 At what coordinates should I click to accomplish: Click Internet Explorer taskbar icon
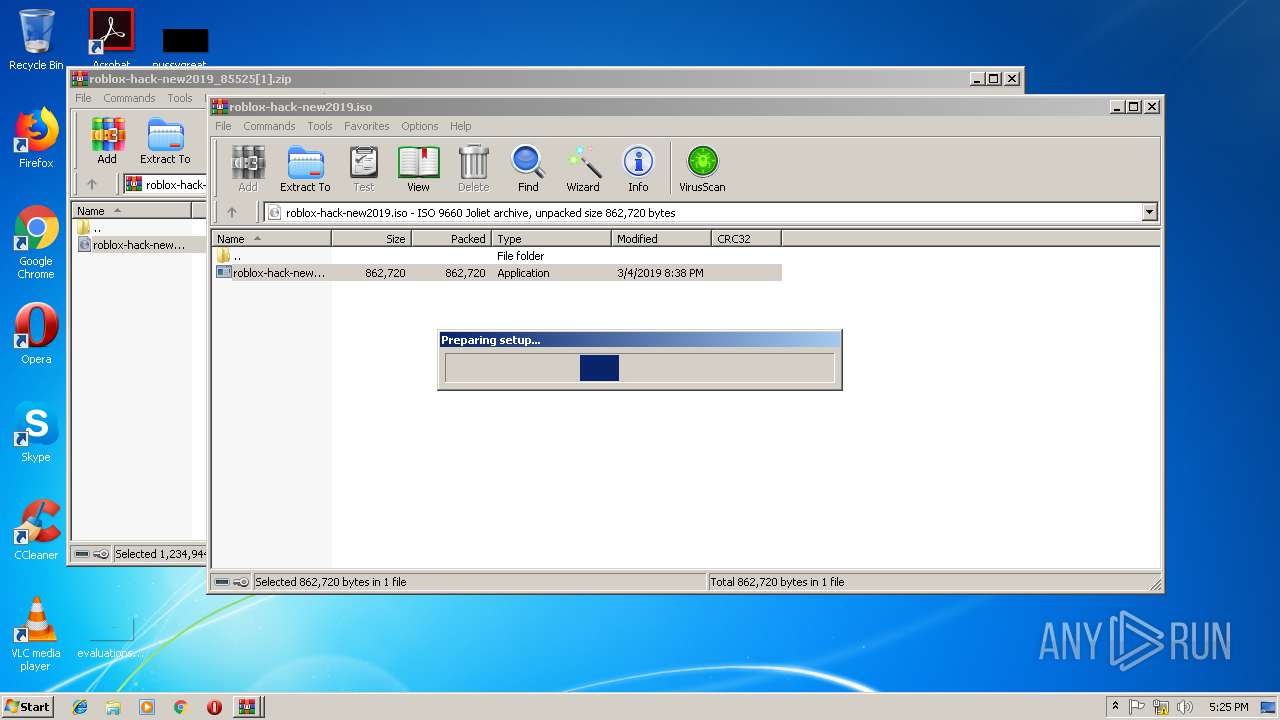point(80,707)
